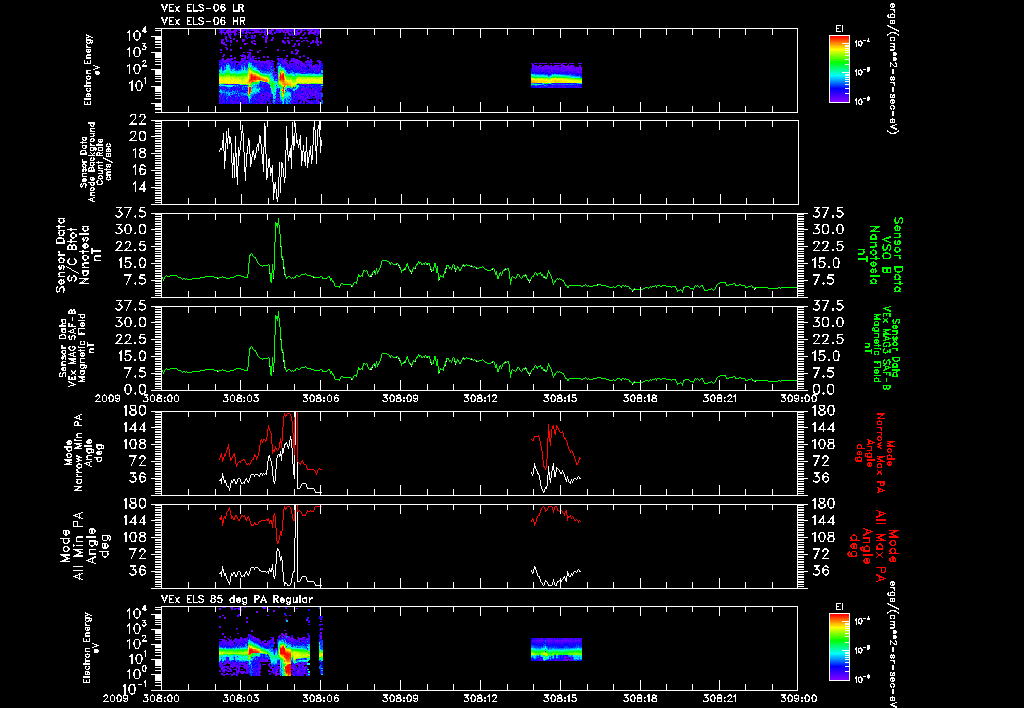Click the white "VEx MAG SAF-B Magnetic Field" label
The height and width of the screenshot is (708, 1024).
tap(78, 347)
